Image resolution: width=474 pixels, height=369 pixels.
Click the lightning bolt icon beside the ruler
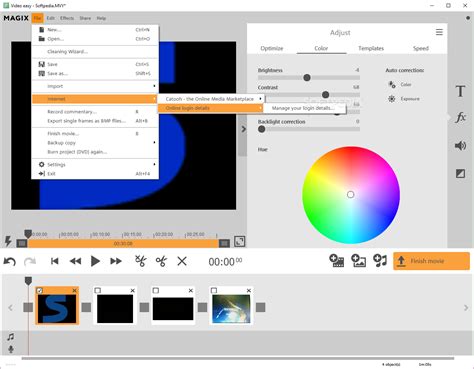[8, 241]
